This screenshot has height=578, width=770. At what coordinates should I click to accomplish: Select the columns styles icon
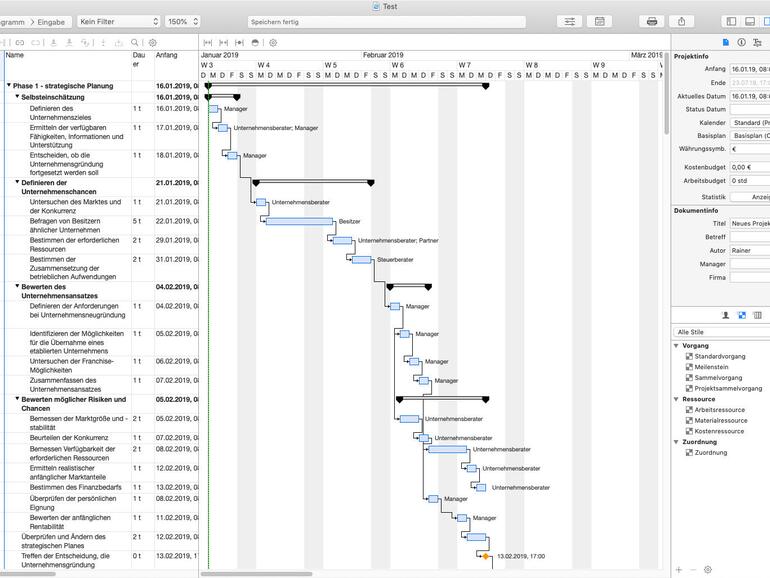pyautogui.click(x=758, y=315)
